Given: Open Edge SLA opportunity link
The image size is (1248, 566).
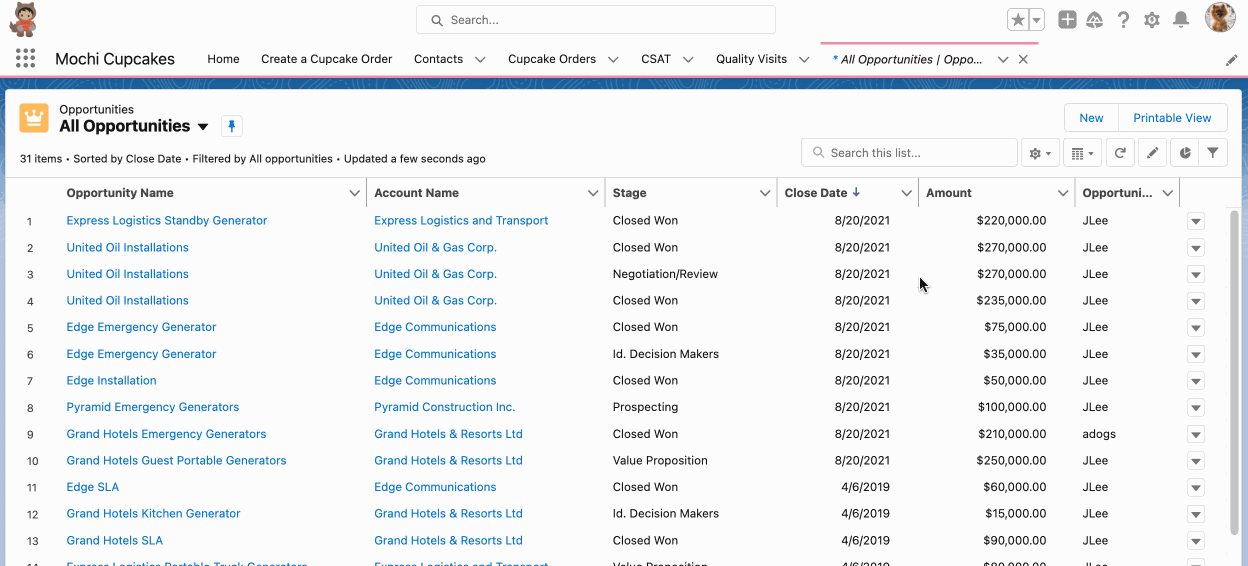Looking at the screenshot, I should (93, 487).
